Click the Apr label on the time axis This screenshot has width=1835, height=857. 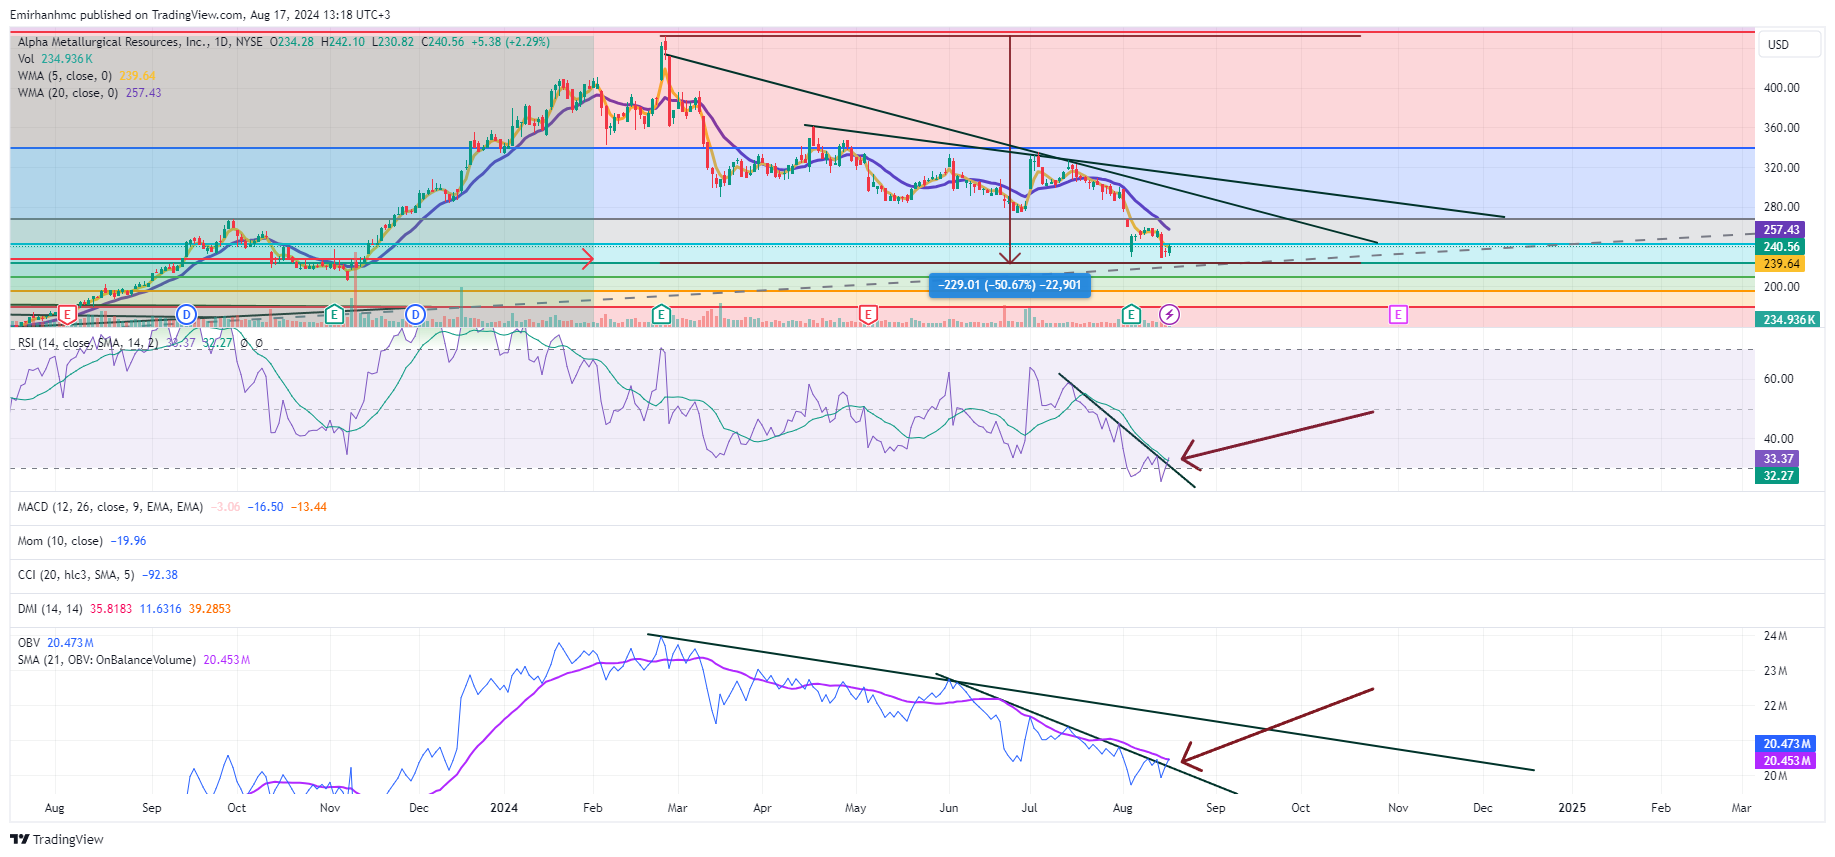(762, 808)
